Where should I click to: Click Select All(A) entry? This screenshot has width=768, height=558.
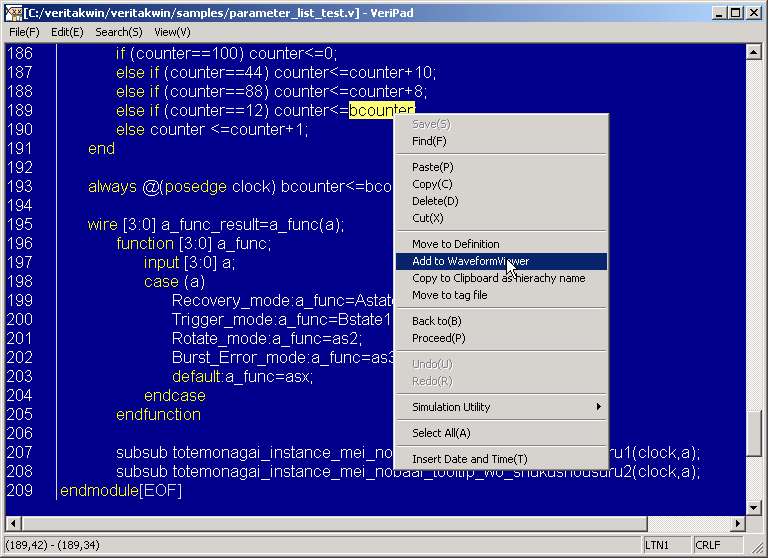pyautogui.click(x=441, y=433)
